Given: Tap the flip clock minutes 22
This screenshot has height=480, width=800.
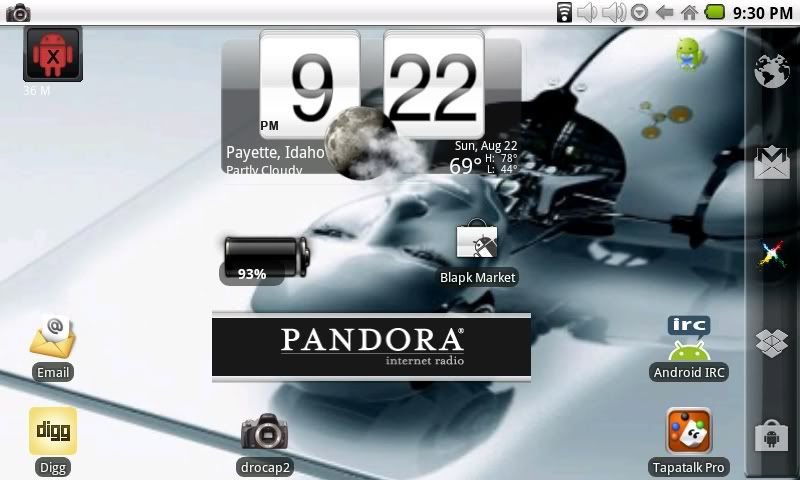Looking at the screenshot, I should [434, 85].
